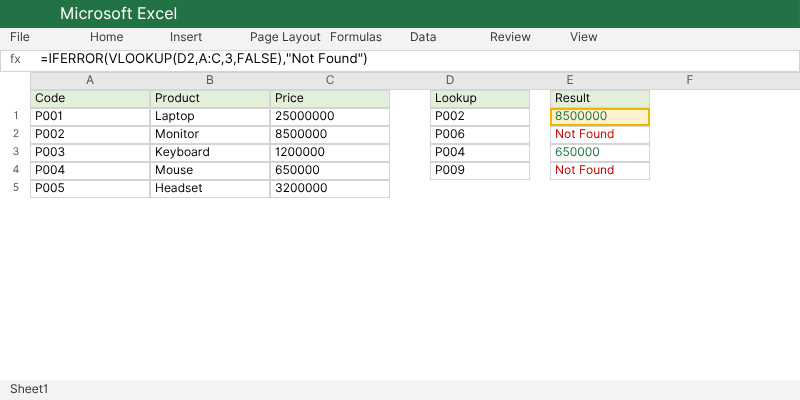
Task: Select lookup cell P004 in column D
Action: (480, 153)
